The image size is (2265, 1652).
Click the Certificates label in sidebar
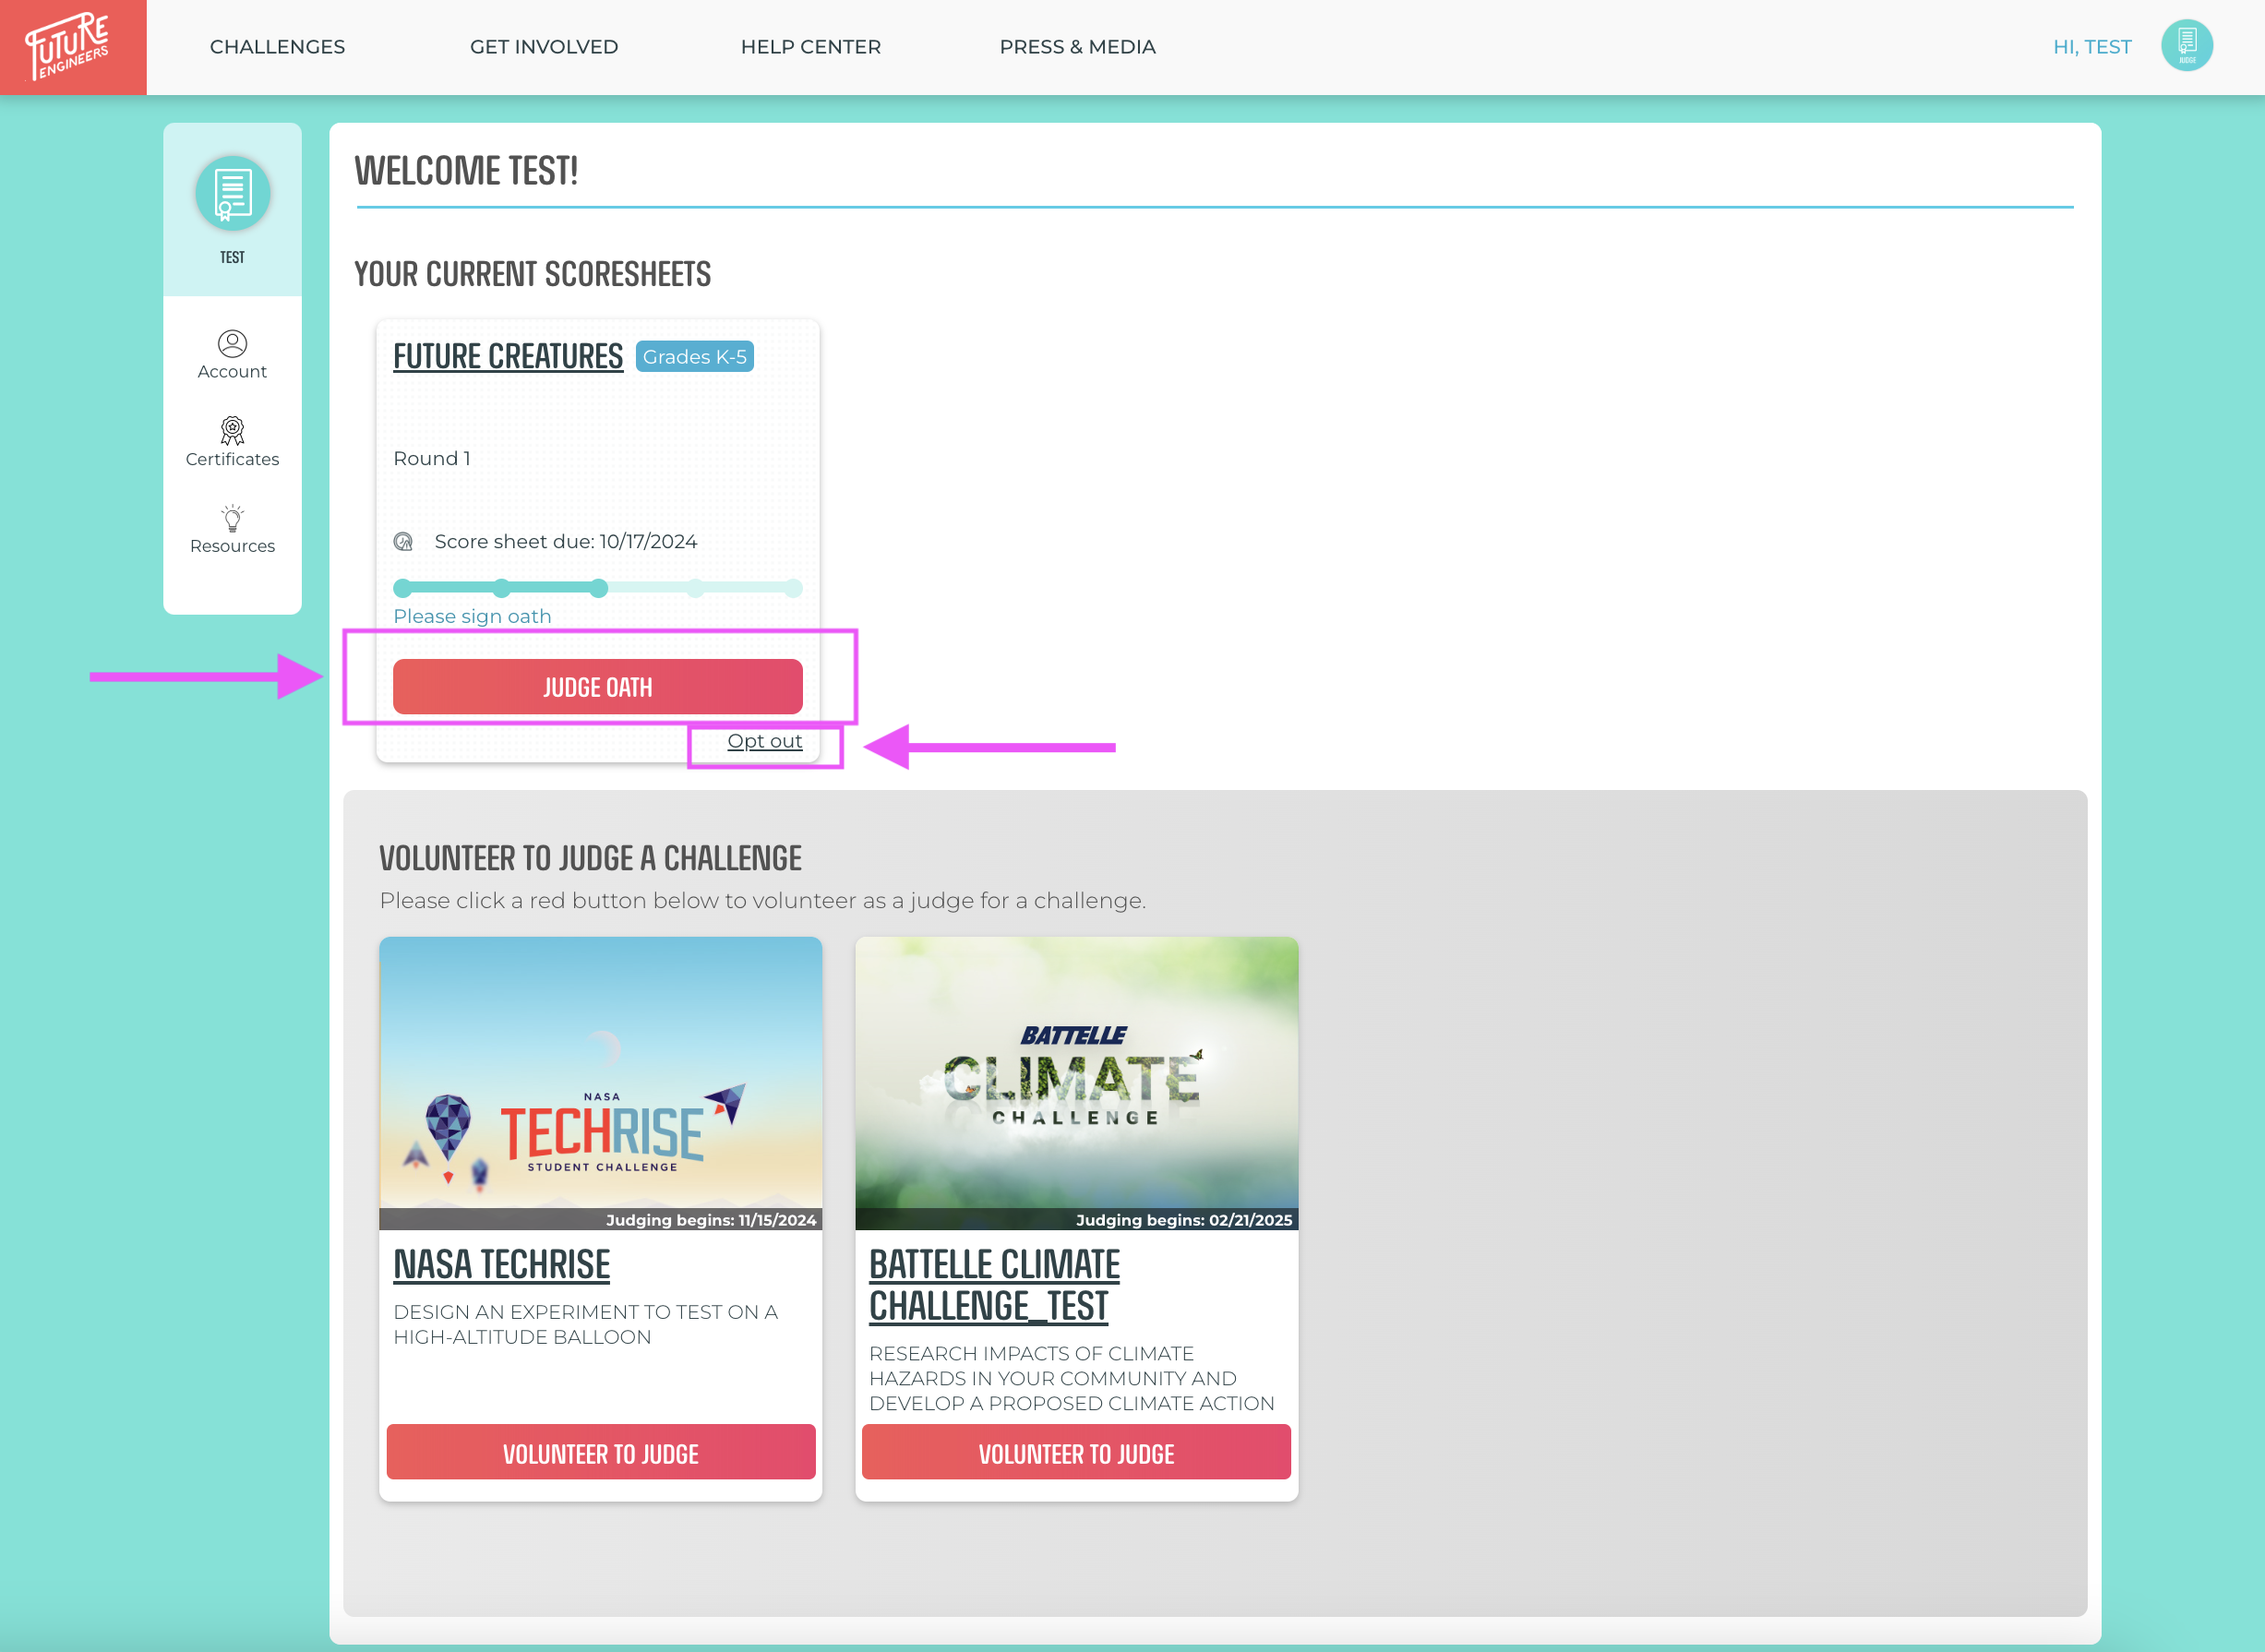232,459
